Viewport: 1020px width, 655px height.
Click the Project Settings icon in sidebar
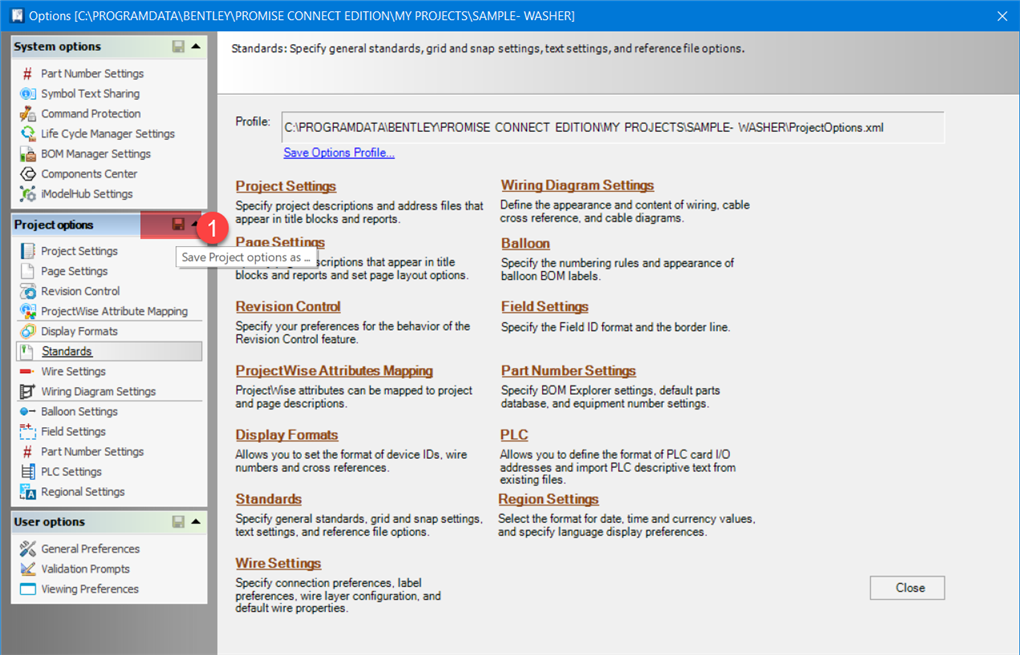tap(27, 251)
